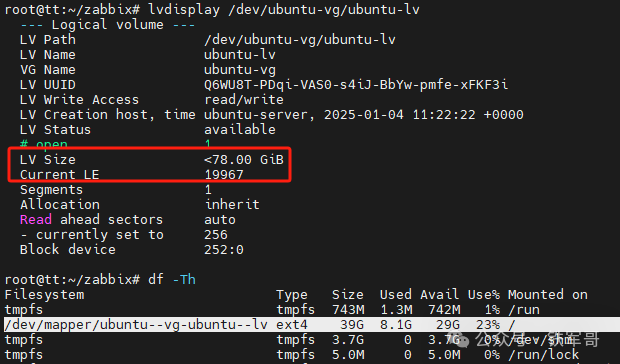The image size is (620, 364).
Task: Click the 'Segments' label
Action: 51,190
